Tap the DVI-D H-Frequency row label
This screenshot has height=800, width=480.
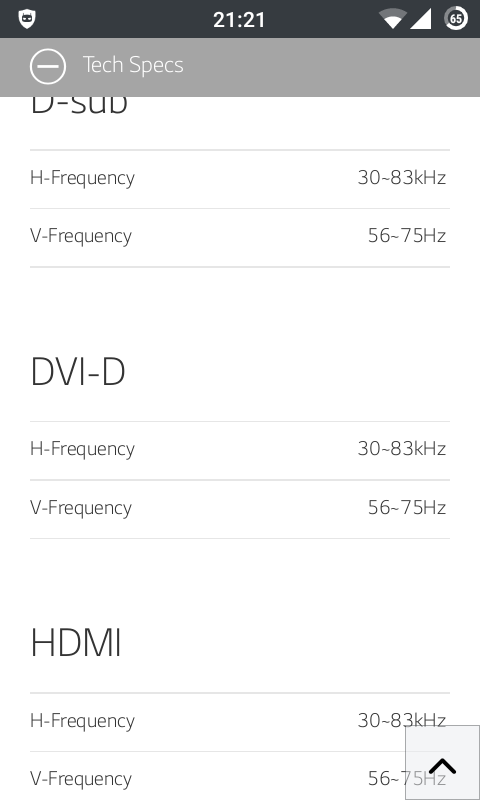(82, 449)
